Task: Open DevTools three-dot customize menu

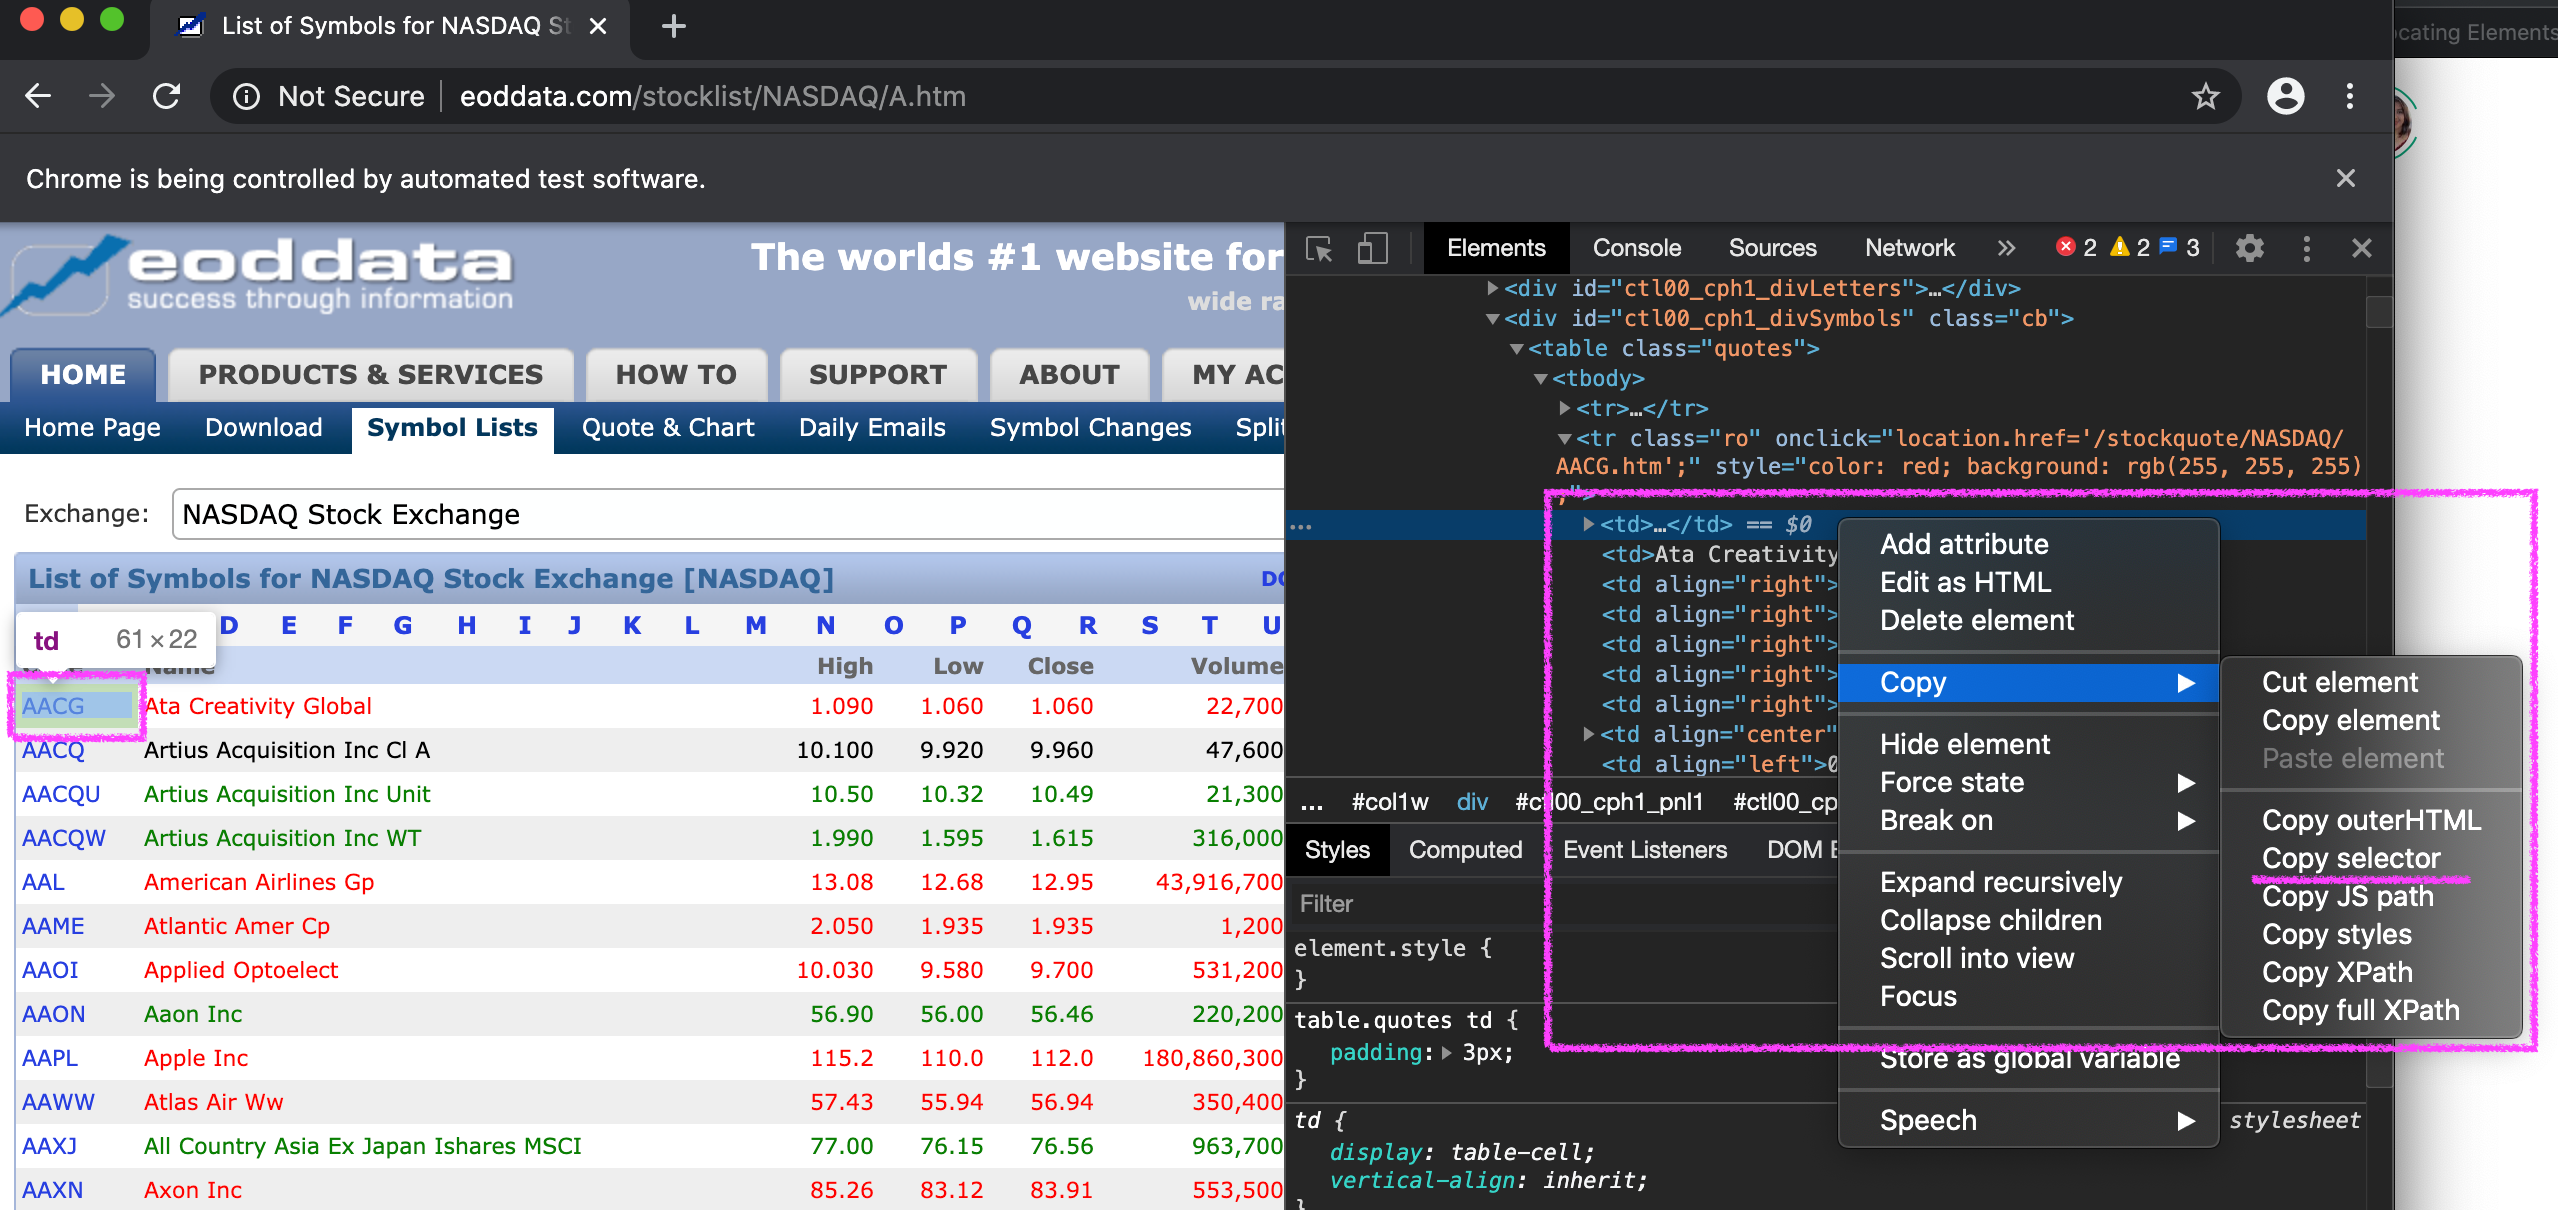Action: point(2306,248)
